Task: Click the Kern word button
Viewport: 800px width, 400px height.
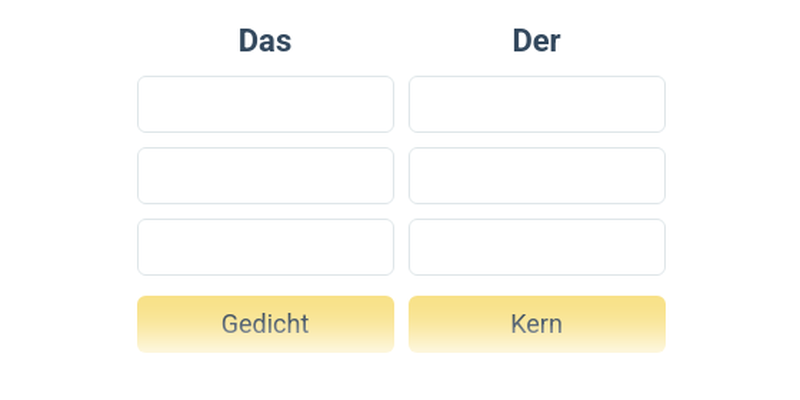Action: pos(536,324)
